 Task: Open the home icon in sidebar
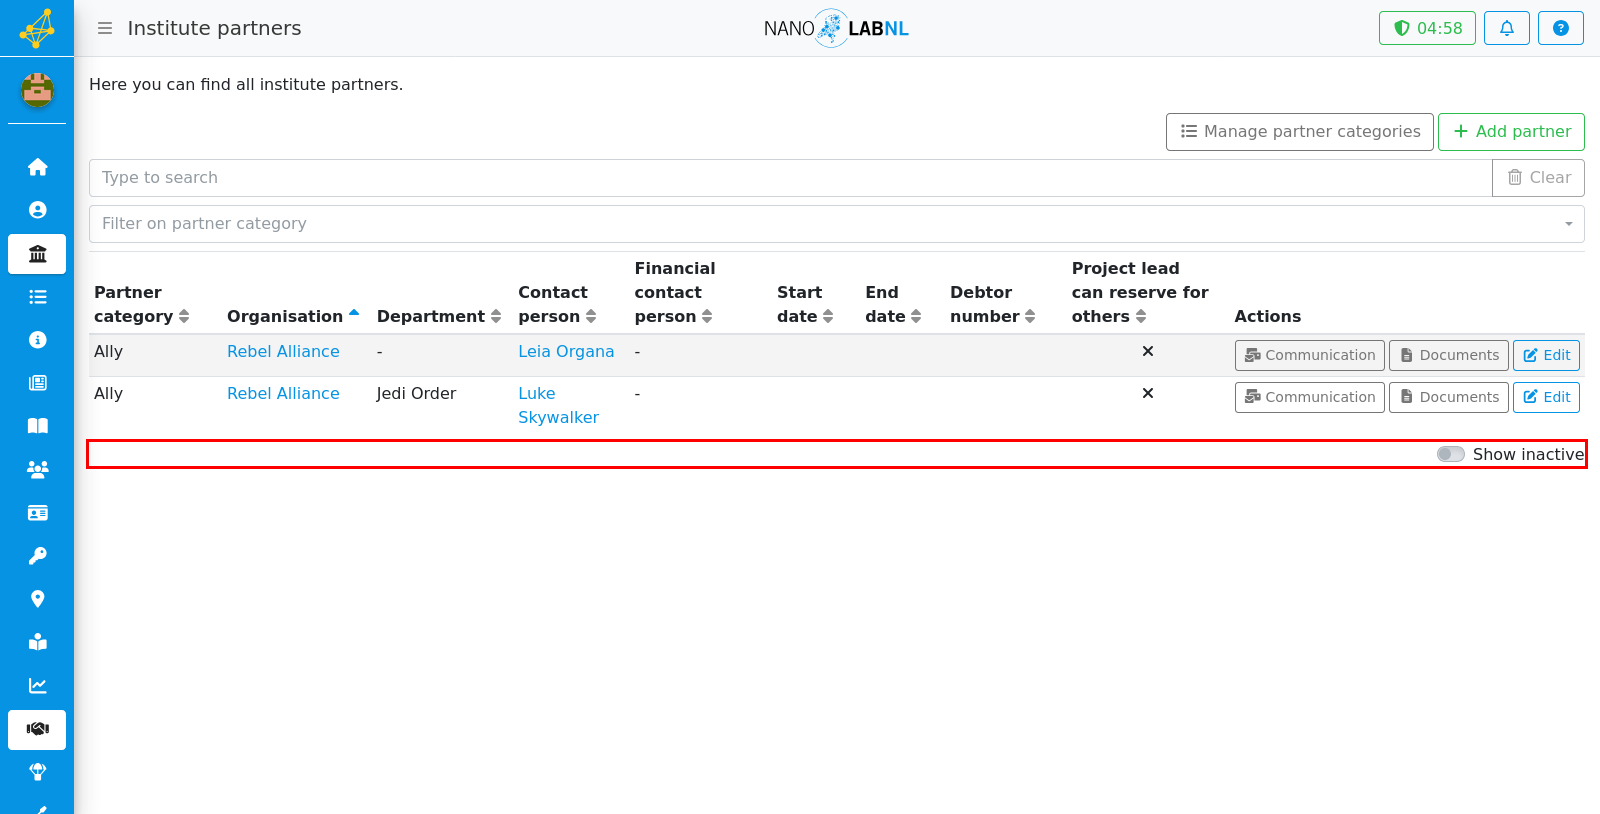37,167
